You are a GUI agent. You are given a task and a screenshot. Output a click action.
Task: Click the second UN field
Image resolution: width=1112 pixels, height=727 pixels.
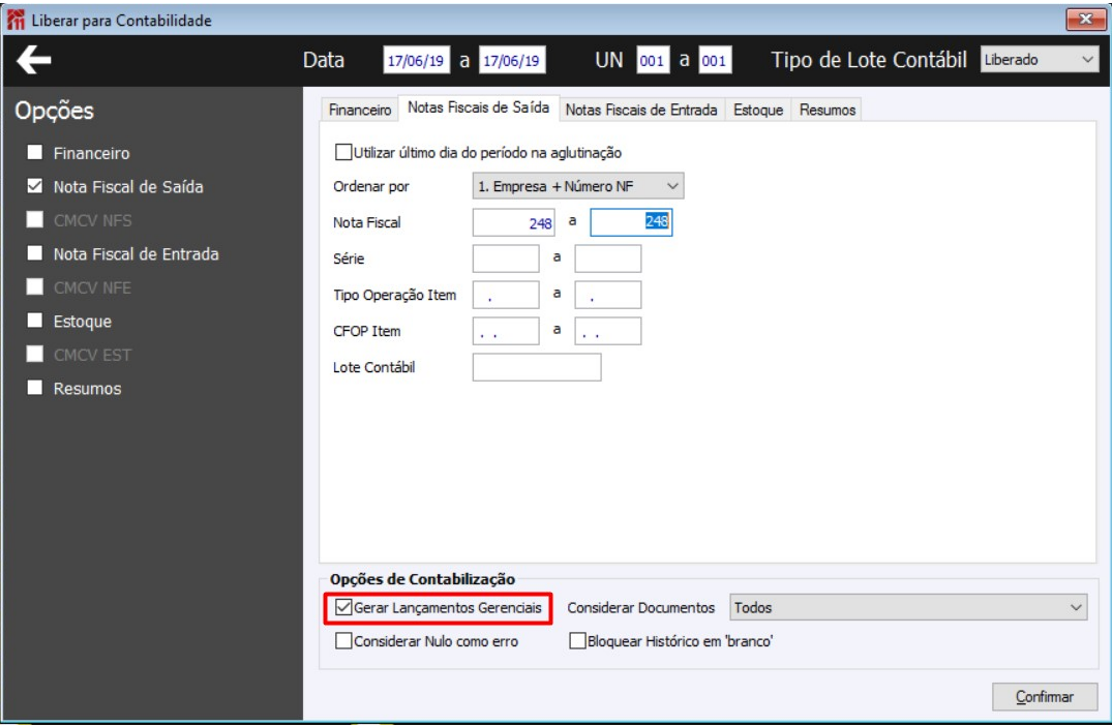click(714, 60)
